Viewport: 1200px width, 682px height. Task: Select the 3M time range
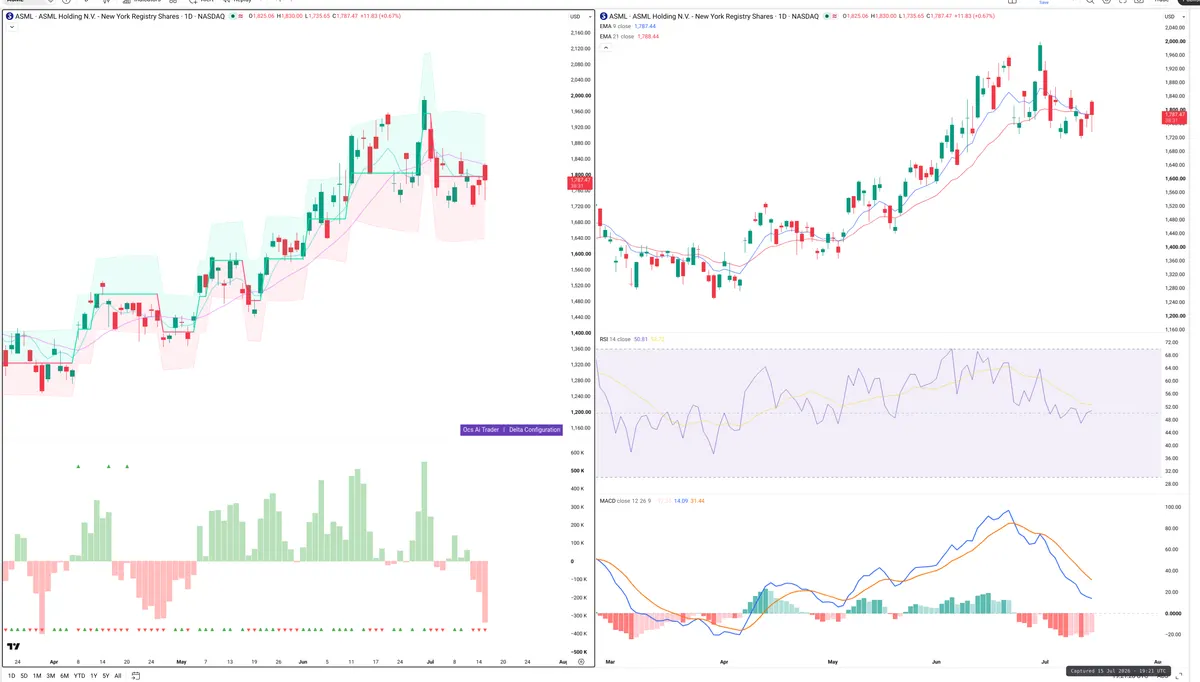tap(51, 676)
